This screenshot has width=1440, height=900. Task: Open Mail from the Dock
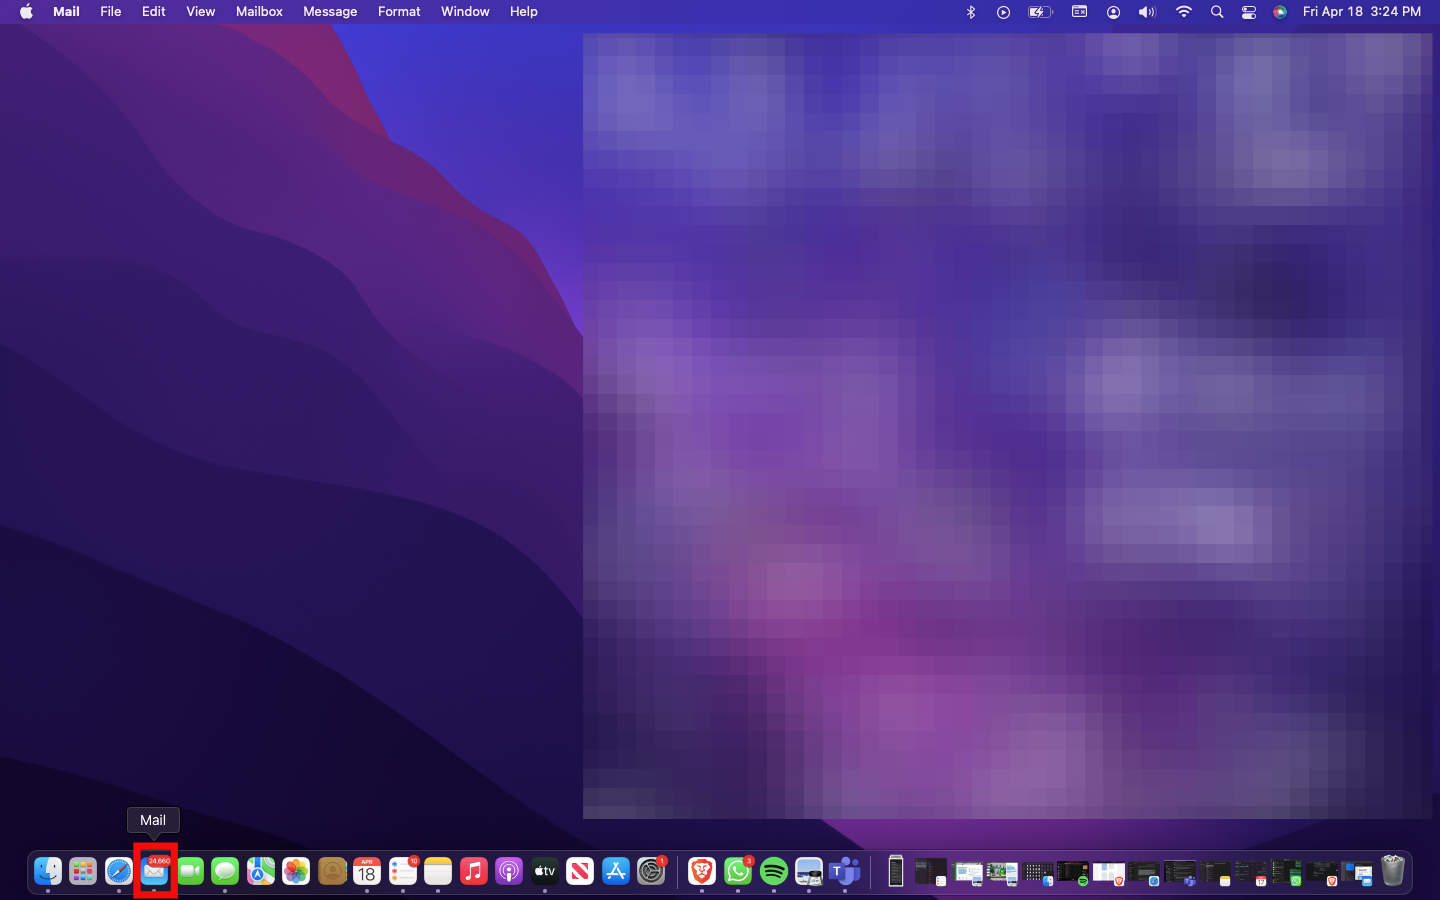[154, 871]
